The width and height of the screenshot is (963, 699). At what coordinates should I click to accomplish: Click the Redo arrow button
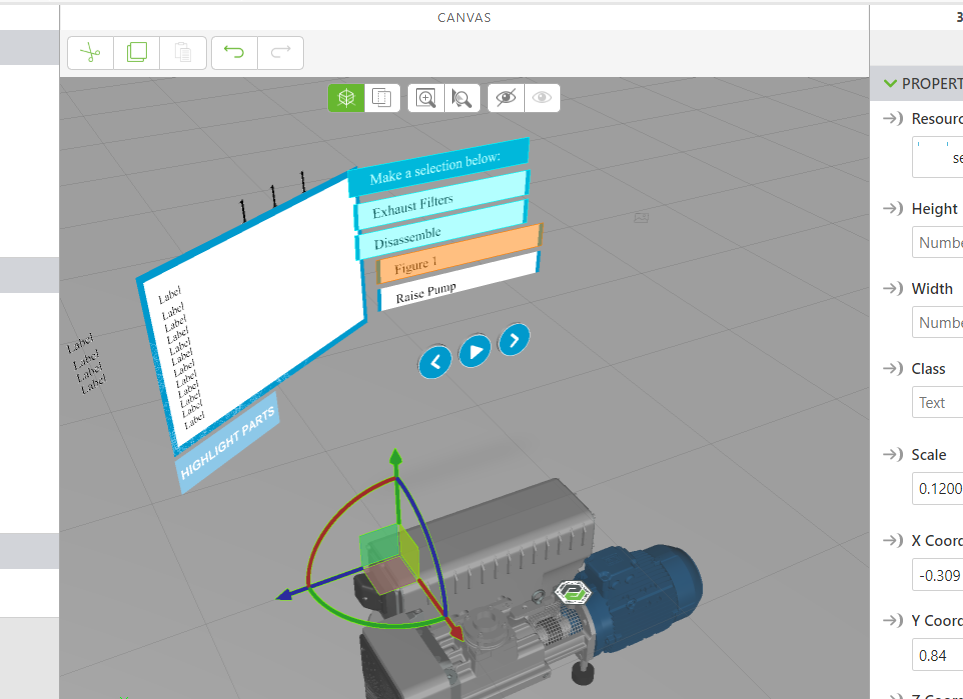pyautogui.click(x=281, y=53)
